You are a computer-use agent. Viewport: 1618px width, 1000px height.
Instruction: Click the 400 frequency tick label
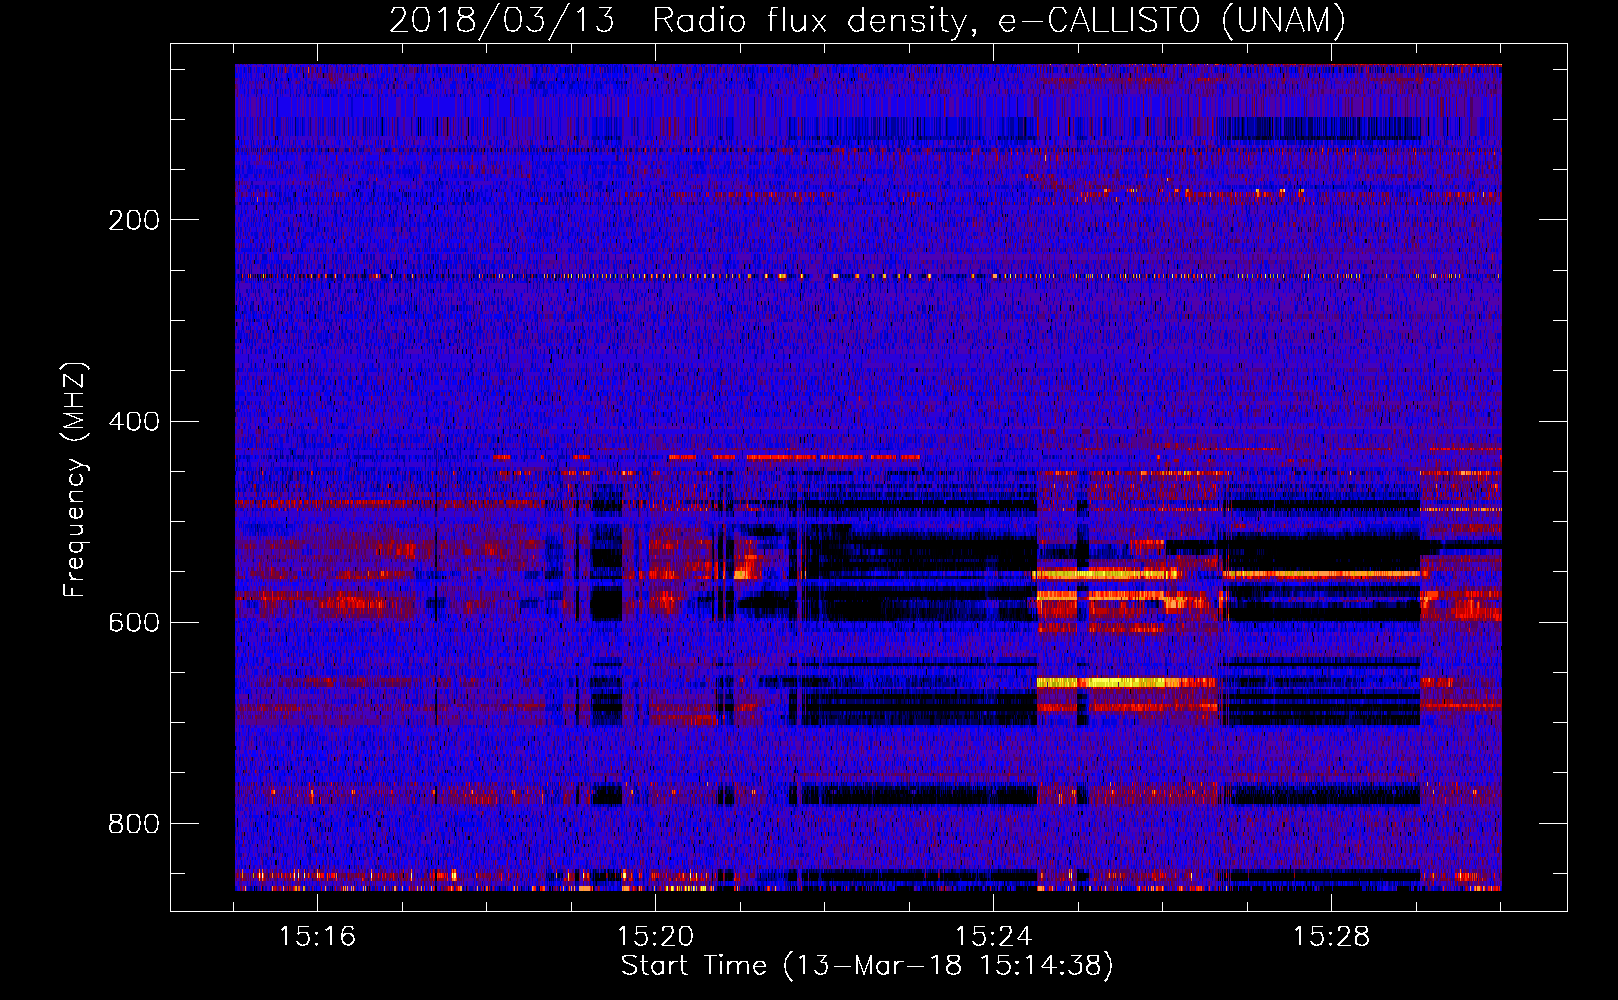(x=134, y=421)
